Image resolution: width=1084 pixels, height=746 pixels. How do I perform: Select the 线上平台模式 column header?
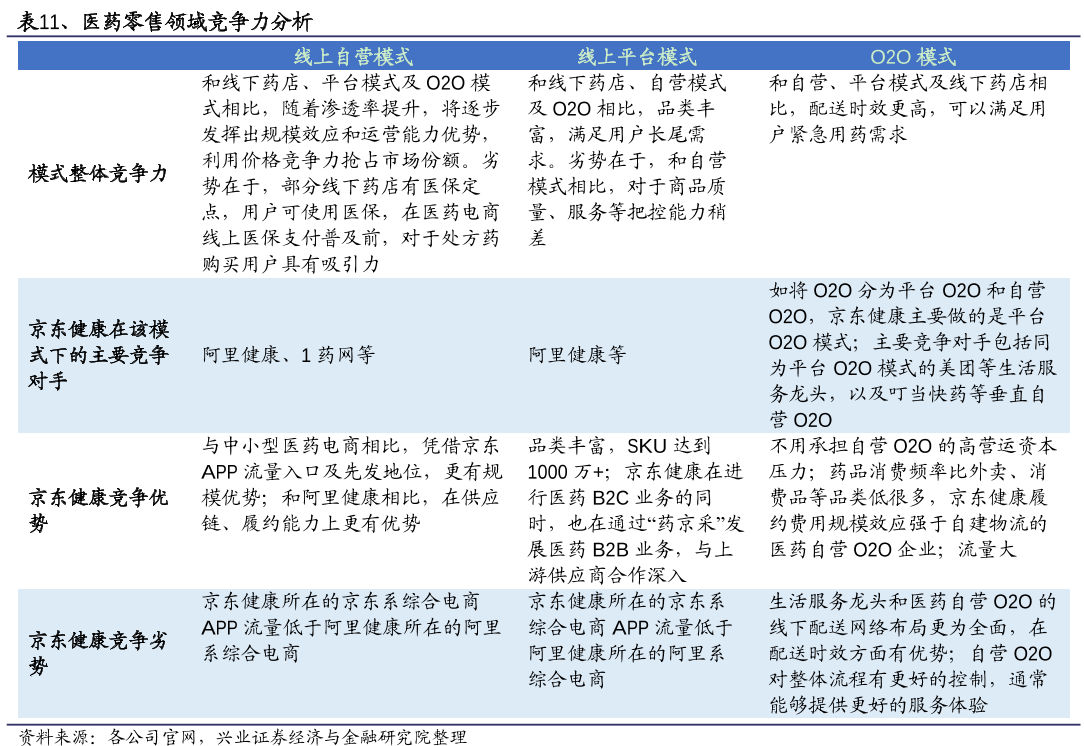coord(637,57)
